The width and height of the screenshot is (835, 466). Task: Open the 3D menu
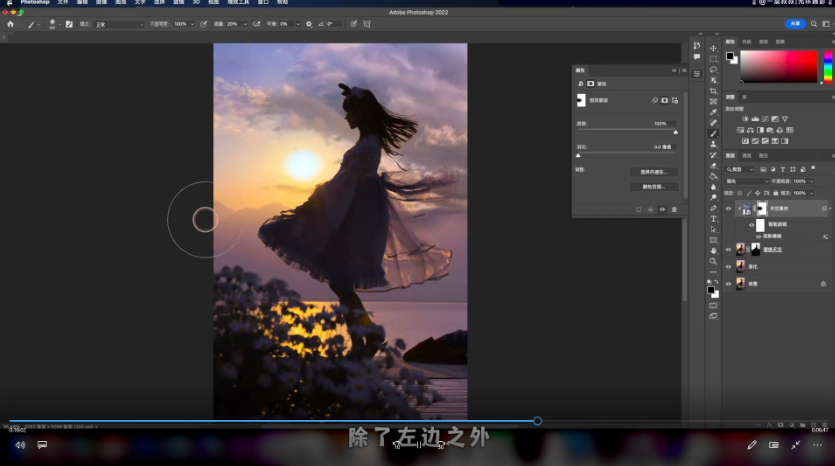tap(196, 3)
